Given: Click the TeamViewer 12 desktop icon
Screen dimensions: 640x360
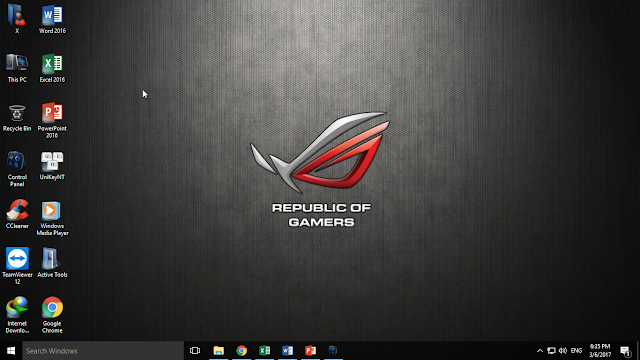Looking at the screenshot, I should coord(17,266).
